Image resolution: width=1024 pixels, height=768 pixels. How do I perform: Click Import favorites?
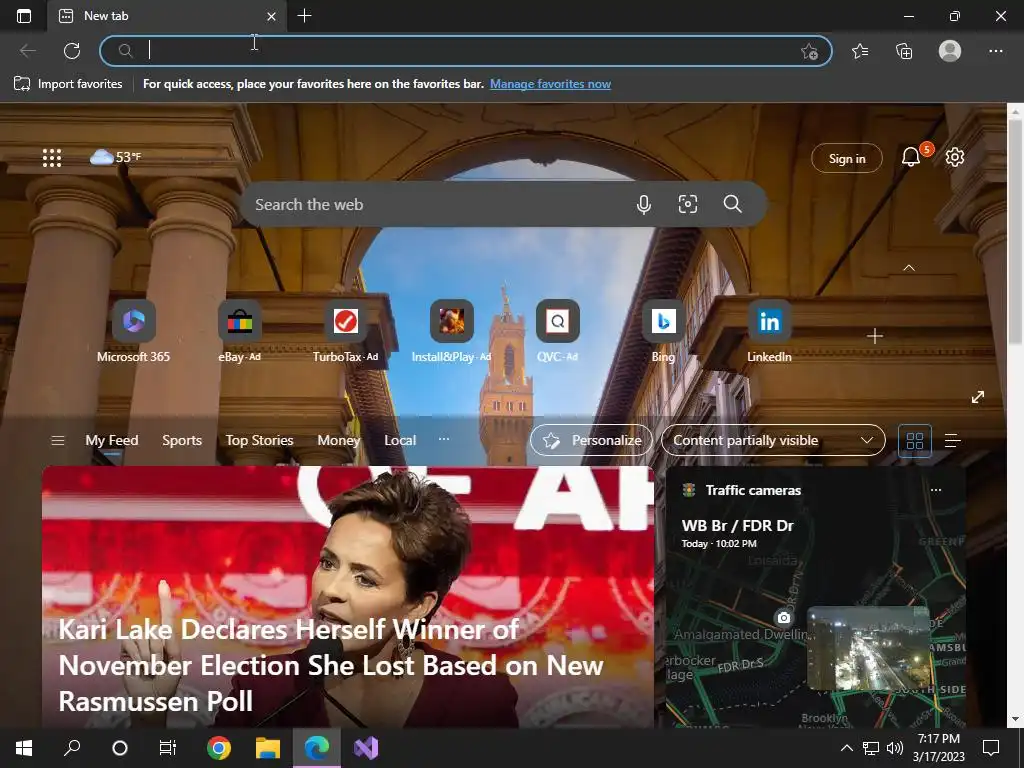coord(68,84)
